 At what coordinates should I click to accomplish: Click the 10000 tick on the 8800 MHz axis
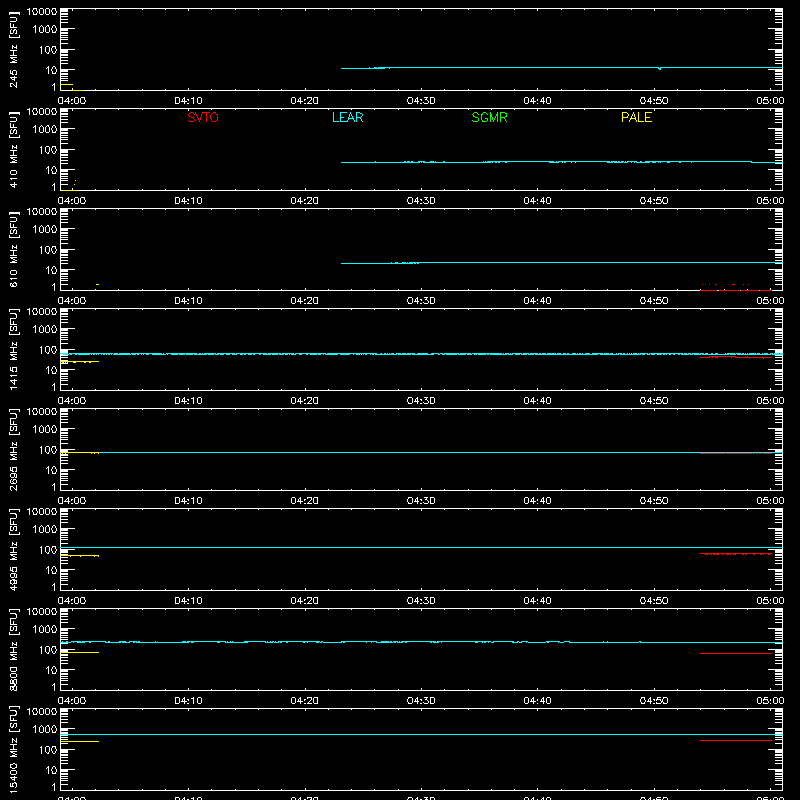click(42, 612)
